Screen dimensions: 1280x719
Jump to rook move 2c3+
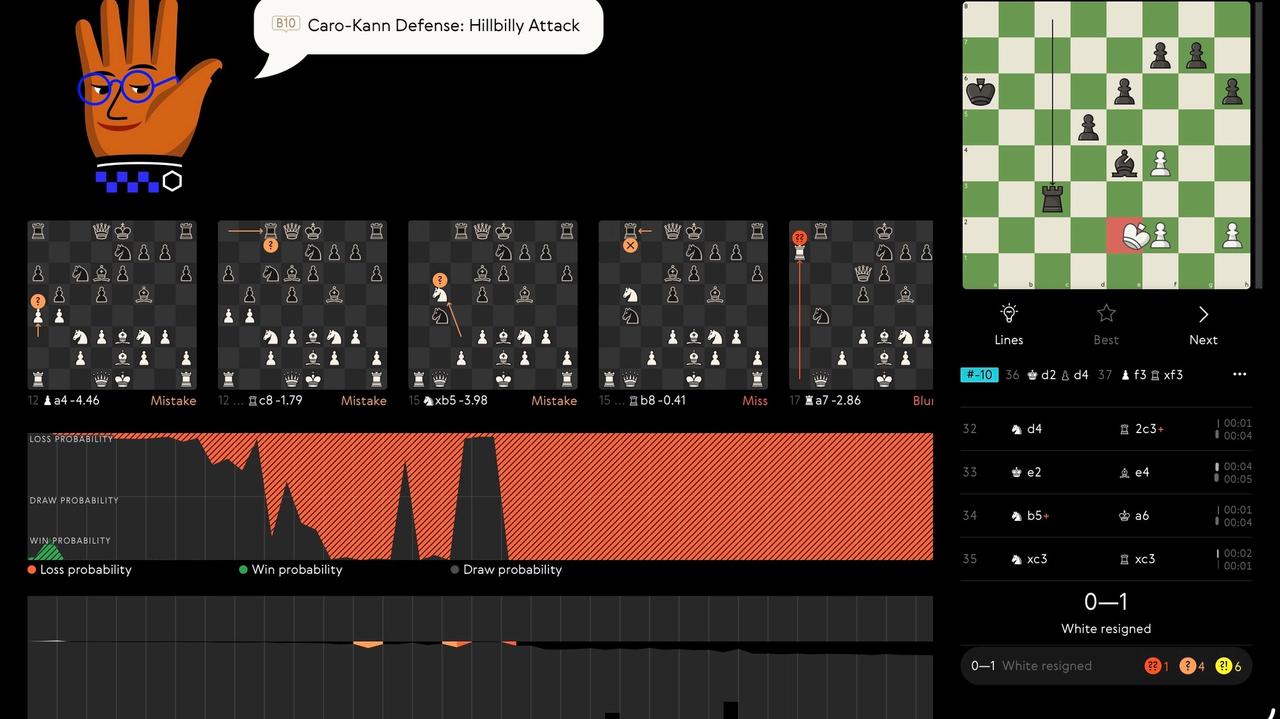[1143, 429]
